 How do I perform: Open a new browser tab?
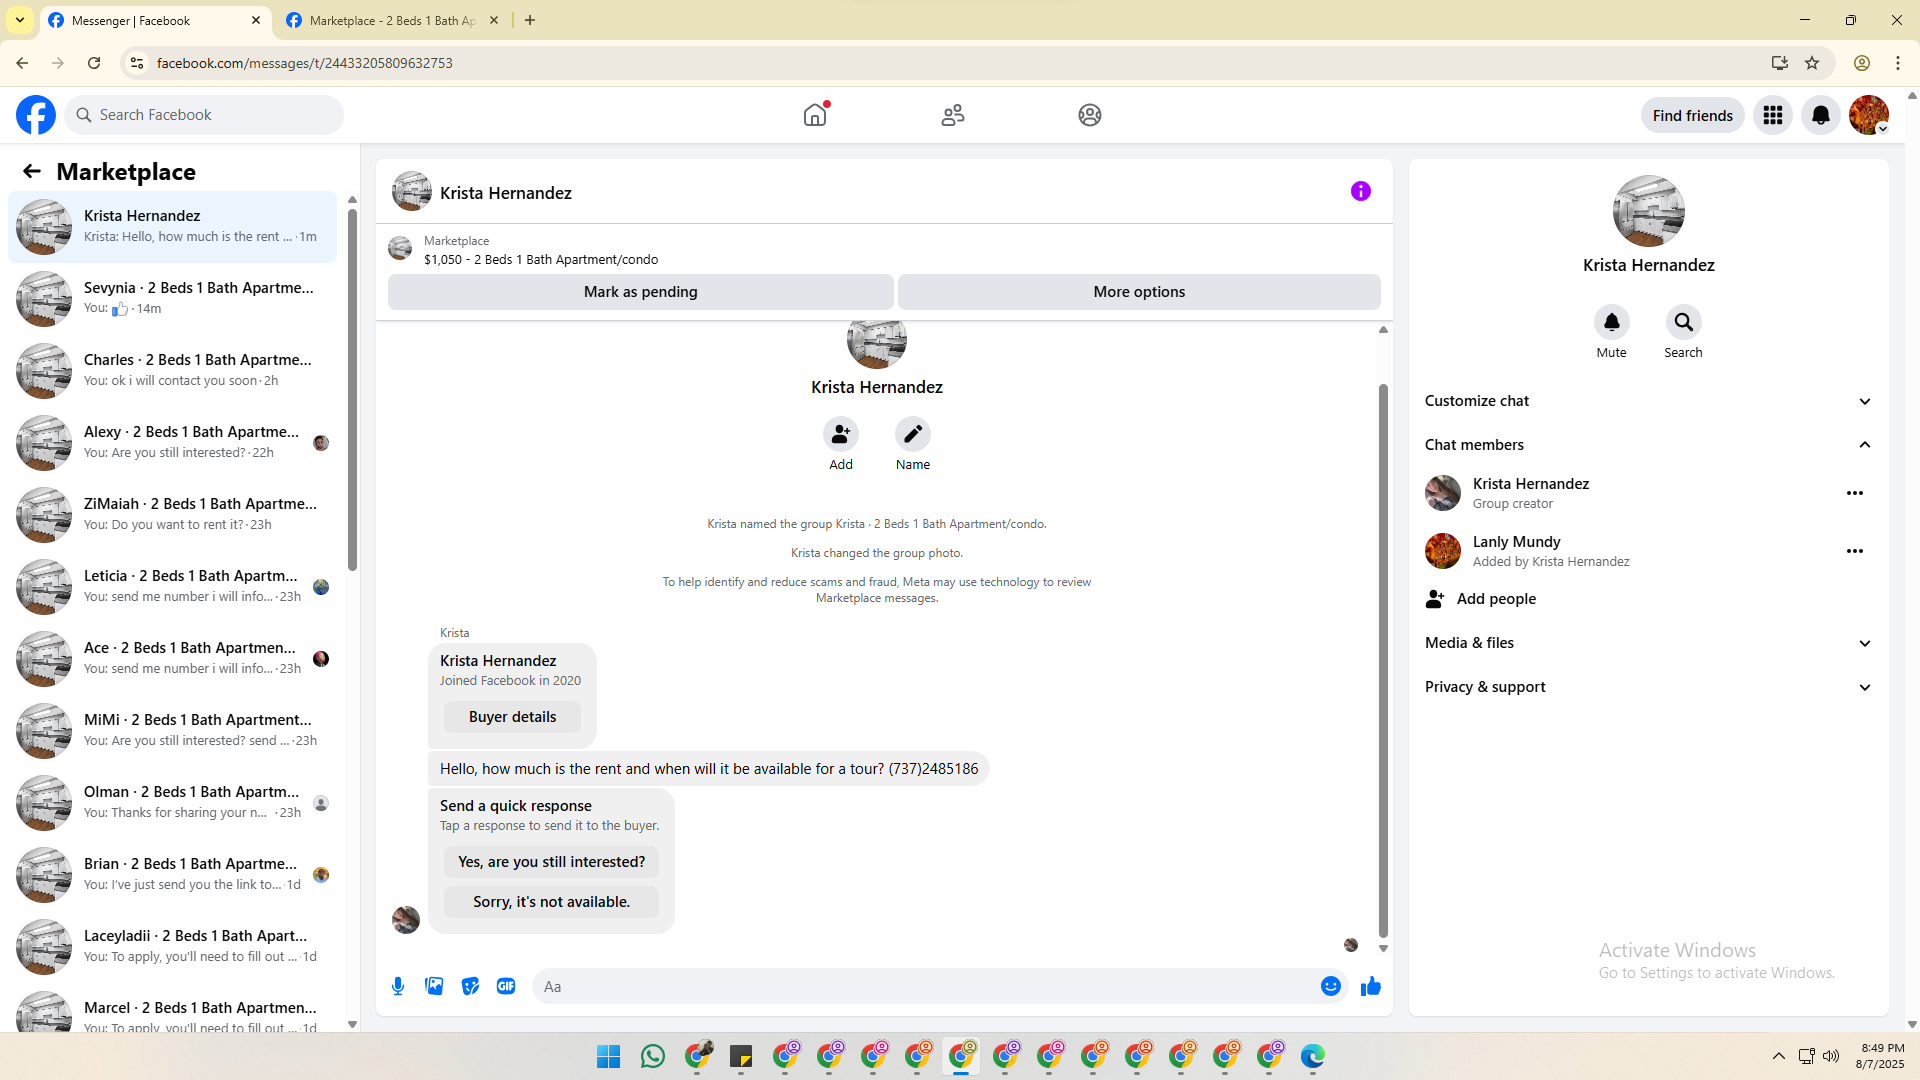(530, 20)
